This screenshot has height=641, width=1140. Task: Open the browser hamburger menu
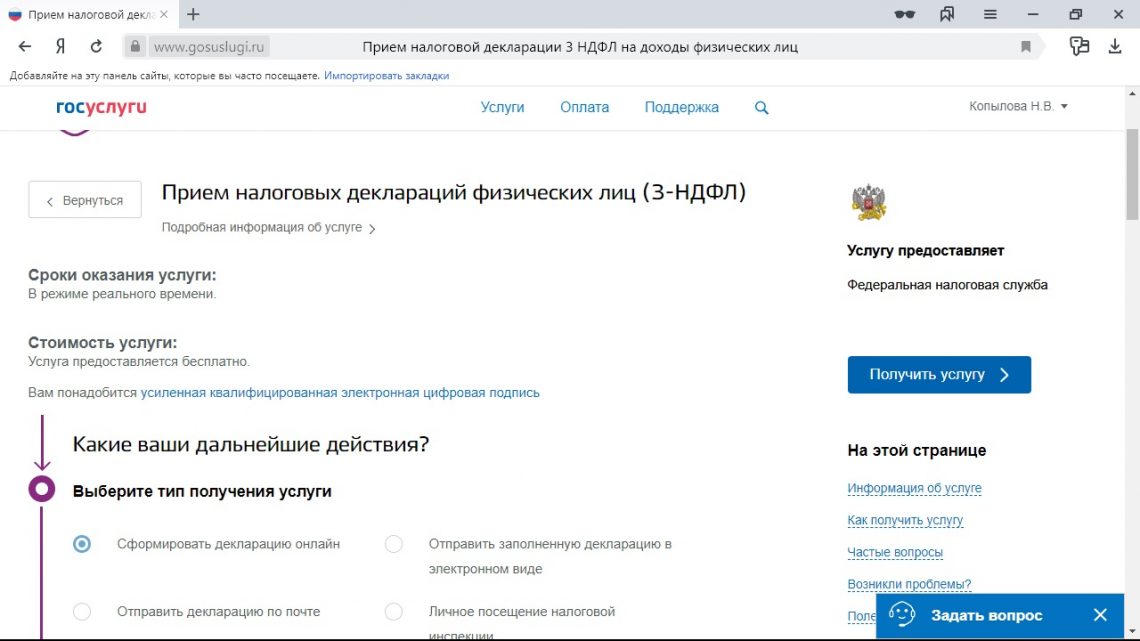(990, 14)
